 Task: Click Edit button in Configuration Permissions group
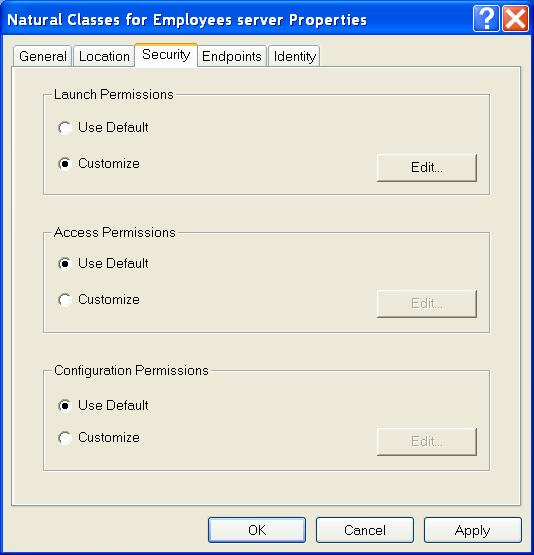[x=427, y=442]
